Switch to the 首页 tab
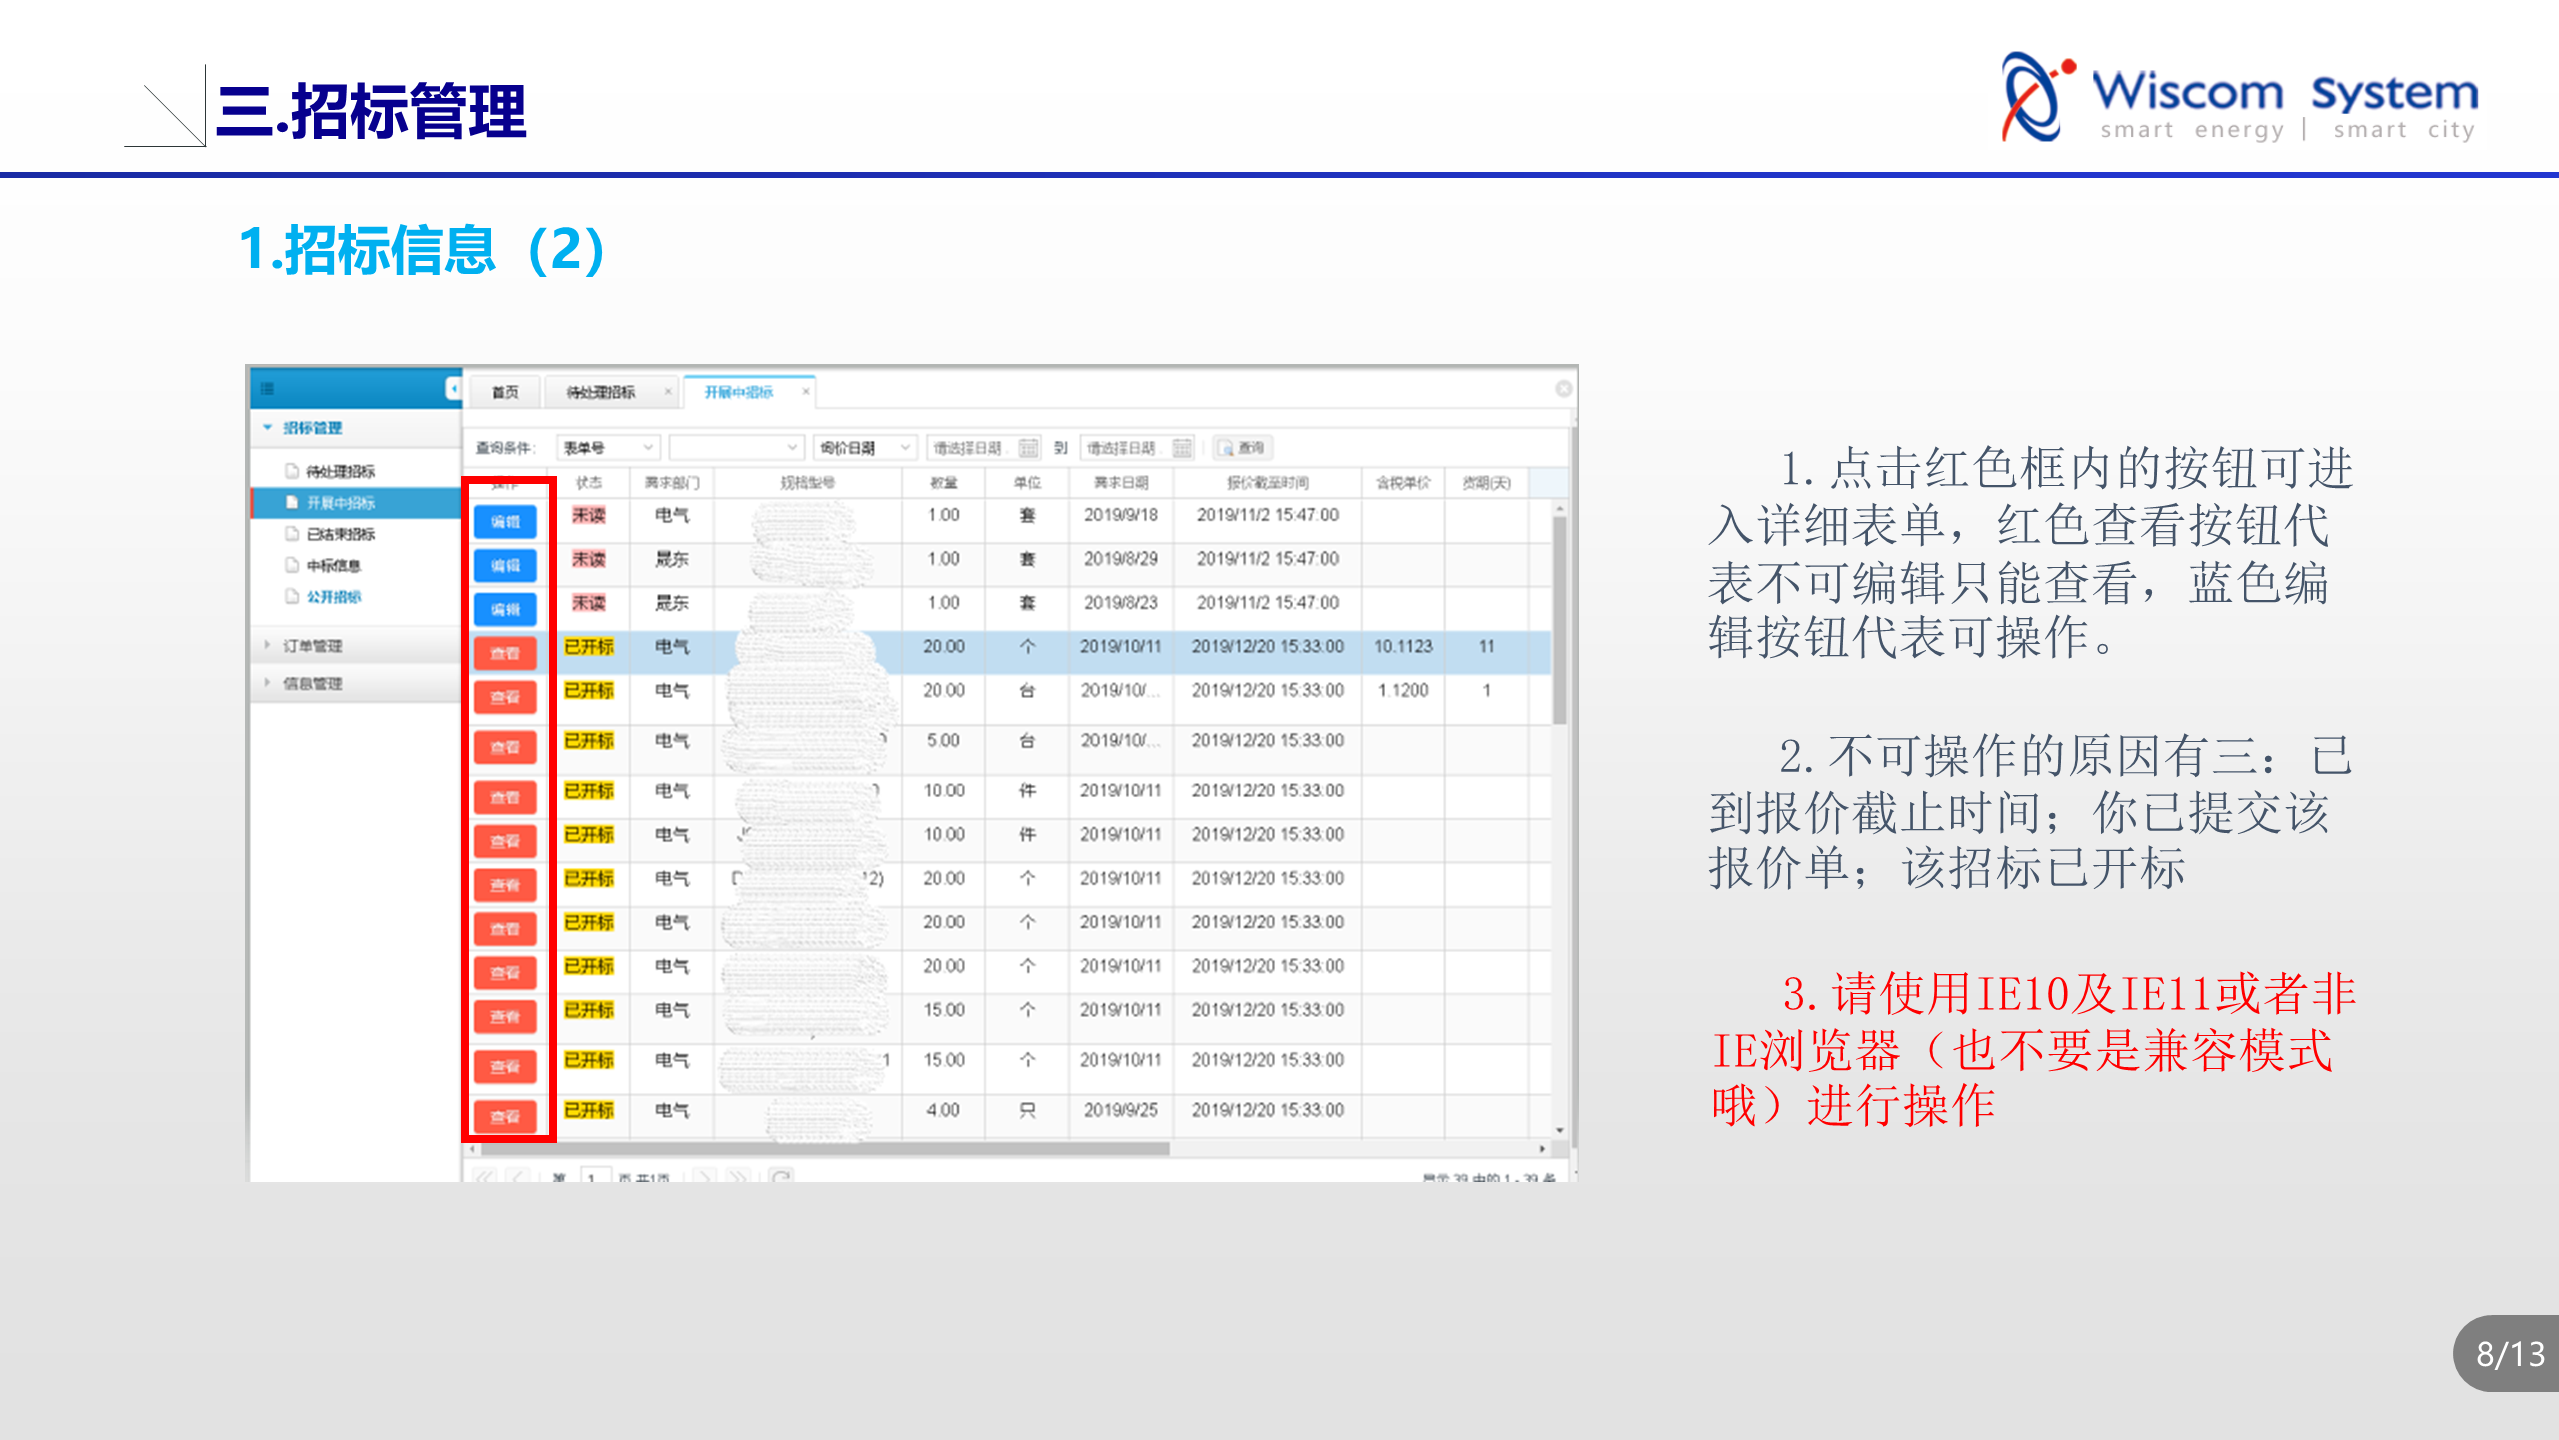The width and height of the screenshot is (2559, 1440). pos(505,392)
